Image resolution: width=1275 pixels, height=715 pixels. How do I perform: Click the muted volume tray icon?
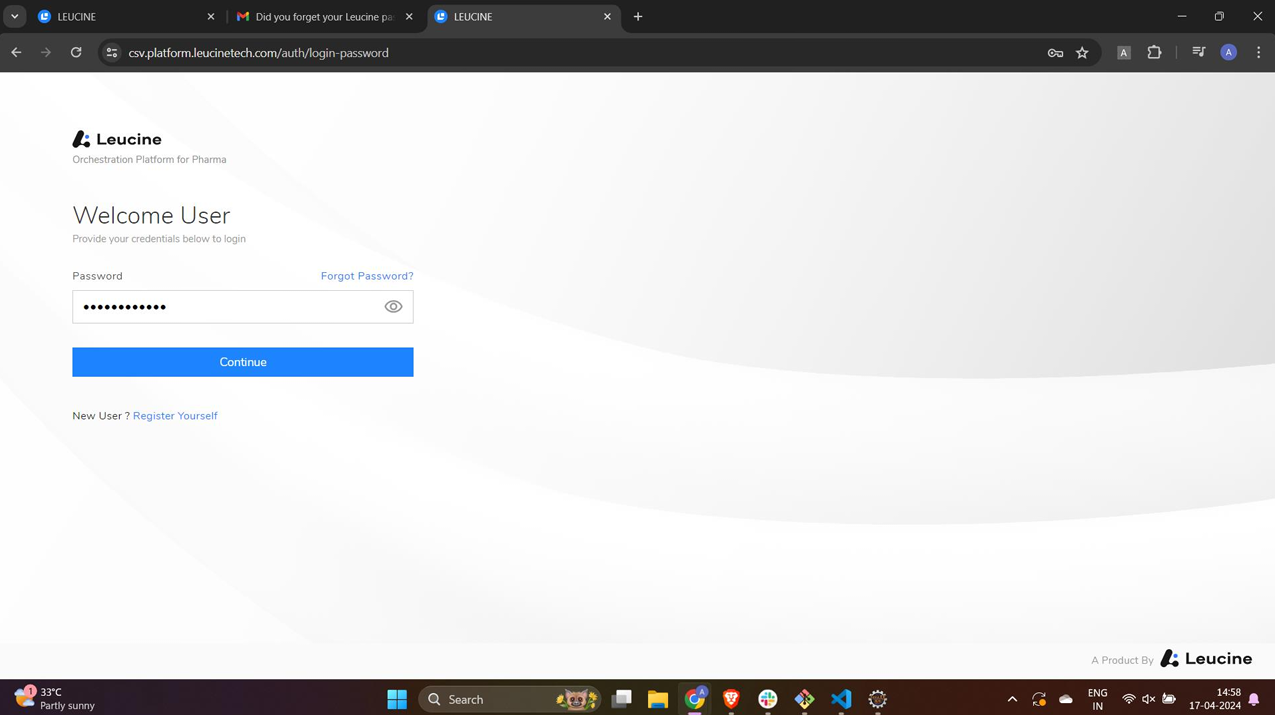[x=1148, y=699]
